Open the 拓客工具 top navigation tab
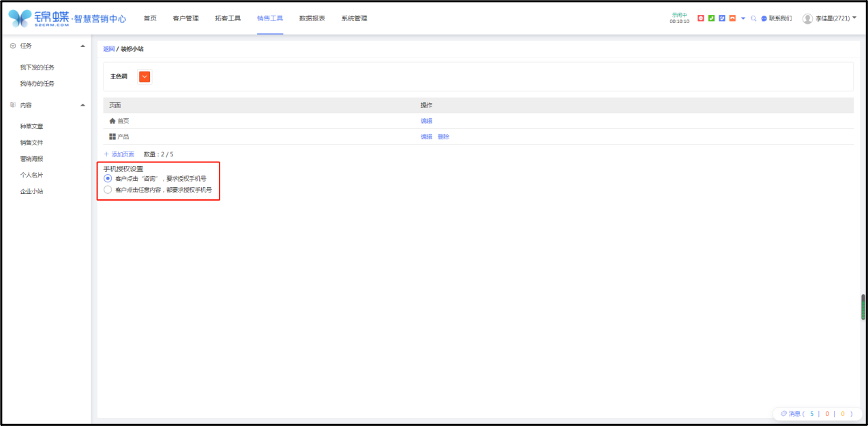The width and height of the screenshot is (868, 427). pyautogui.click(x=228, y=18)
